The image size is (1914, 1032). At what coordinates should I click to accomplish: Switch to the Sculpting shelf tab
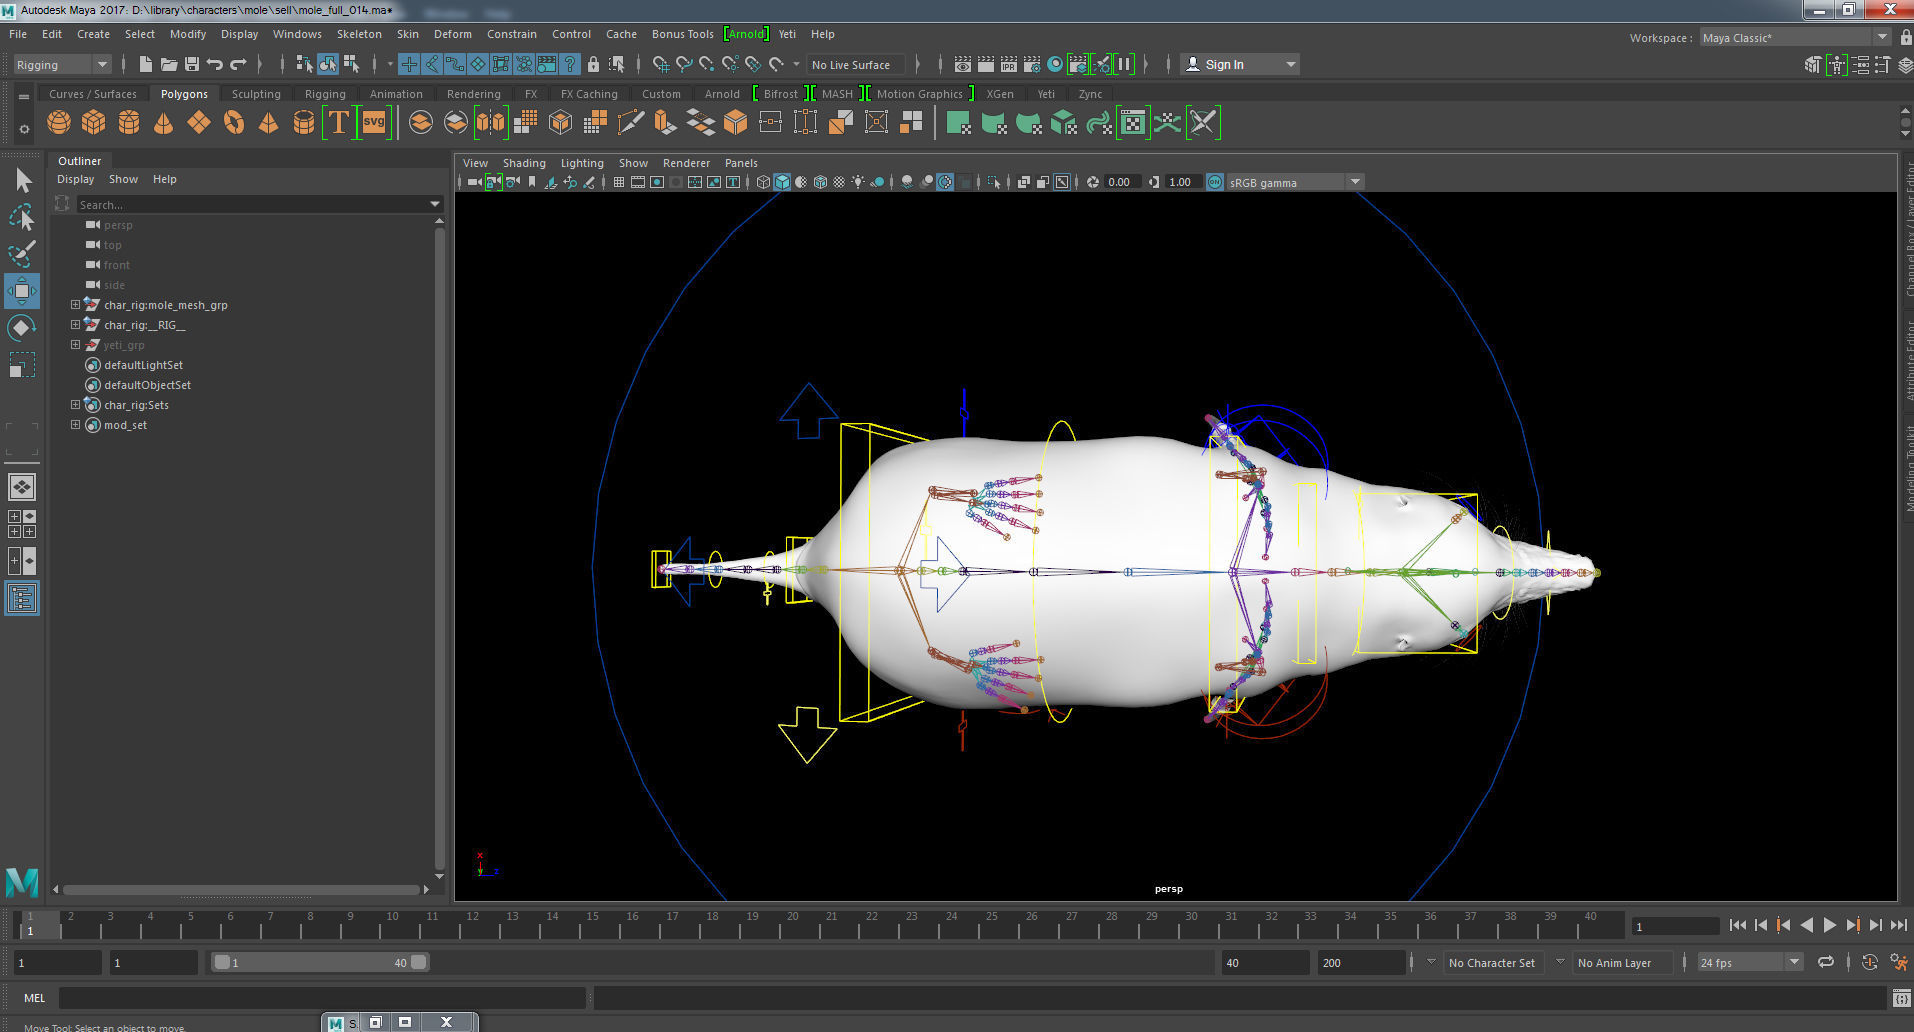(256, 94)
